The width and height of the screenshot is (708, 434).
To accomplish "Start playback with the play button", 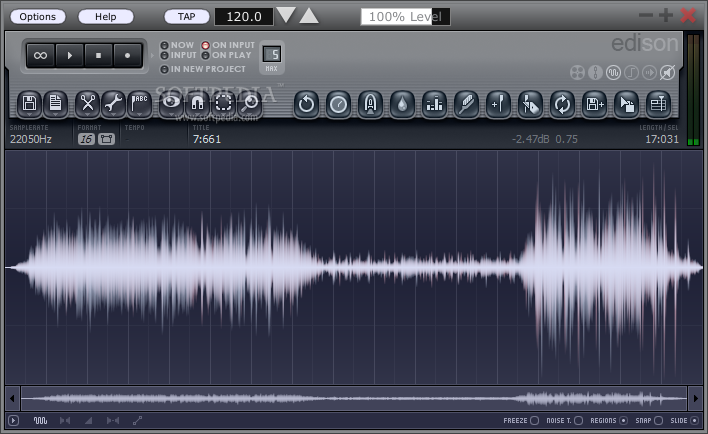I will [70, 56].
